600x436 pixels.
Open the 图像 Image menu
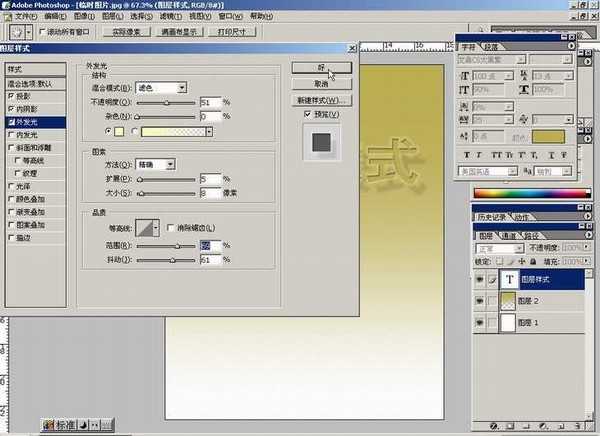(84, 16)
